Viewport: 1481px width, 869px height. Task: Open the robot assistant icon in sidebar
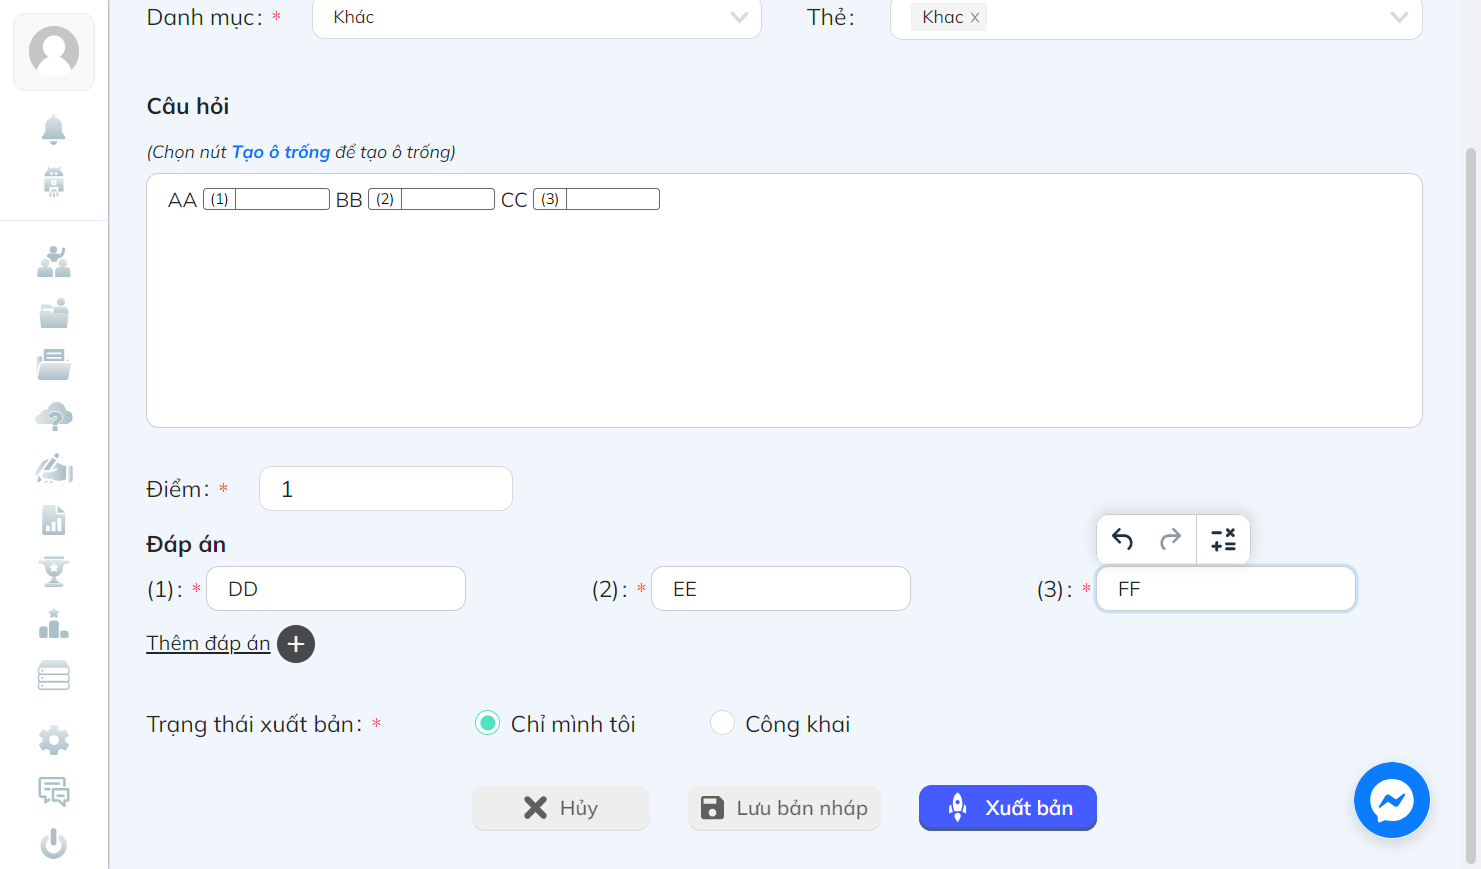tap(54, 181)
